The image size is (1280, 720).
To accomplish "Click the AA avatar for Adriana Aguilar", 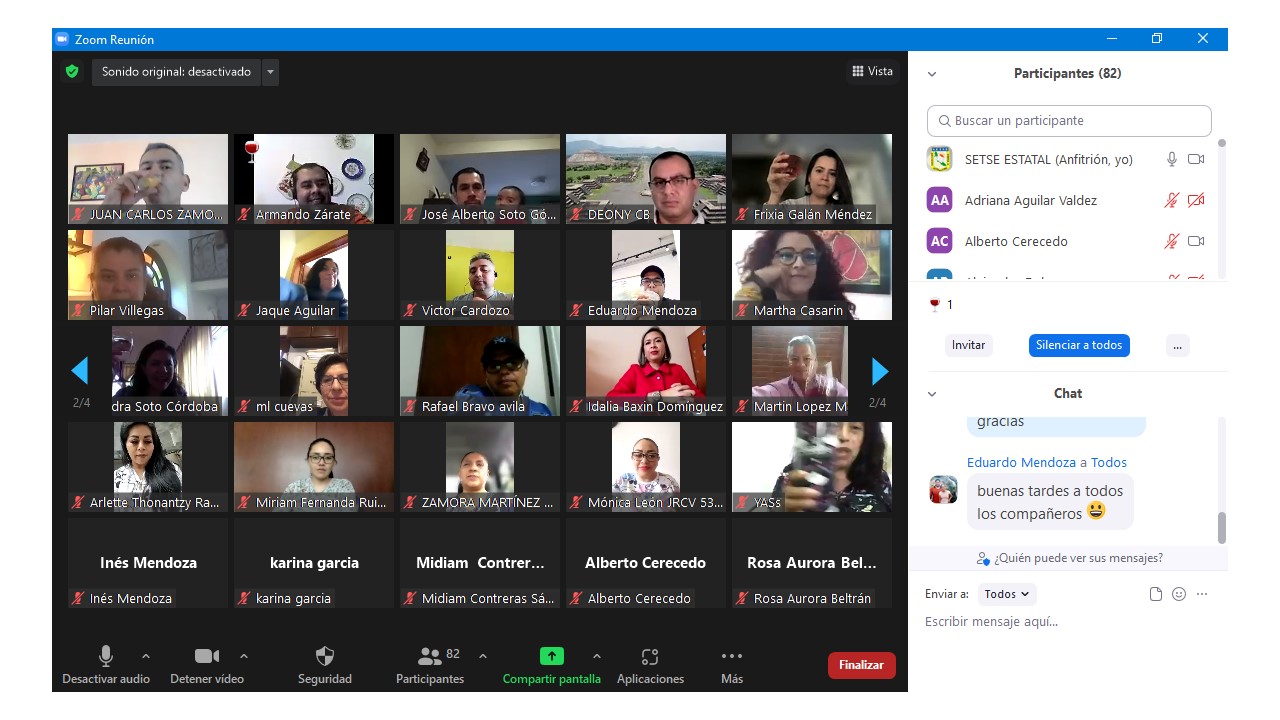I will [939, 200].
